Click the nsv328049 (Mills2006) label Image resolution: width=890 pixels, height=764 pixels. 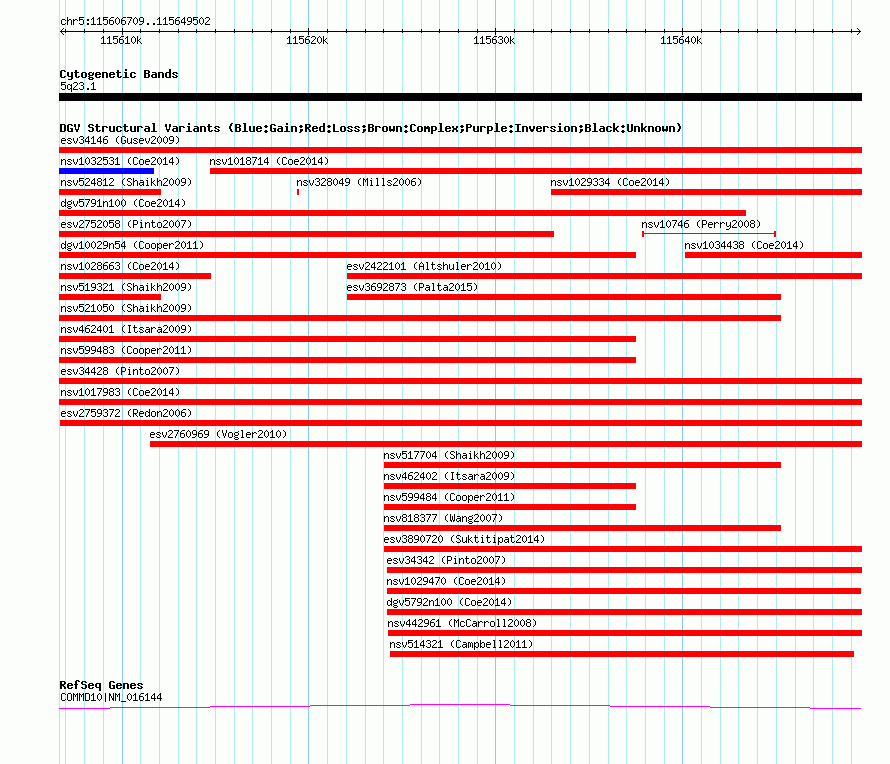click(x=359, y=182)
